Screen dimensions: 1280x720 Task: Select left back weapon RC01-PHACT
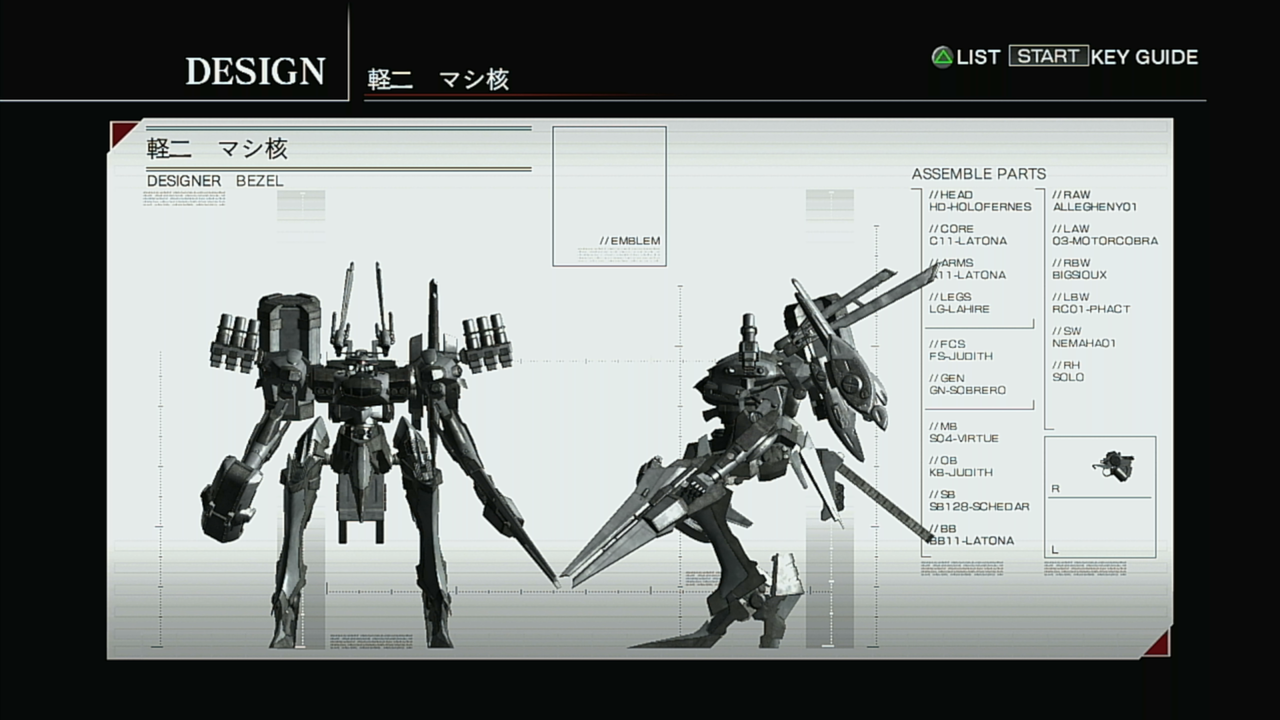(x=1091, y=309)
